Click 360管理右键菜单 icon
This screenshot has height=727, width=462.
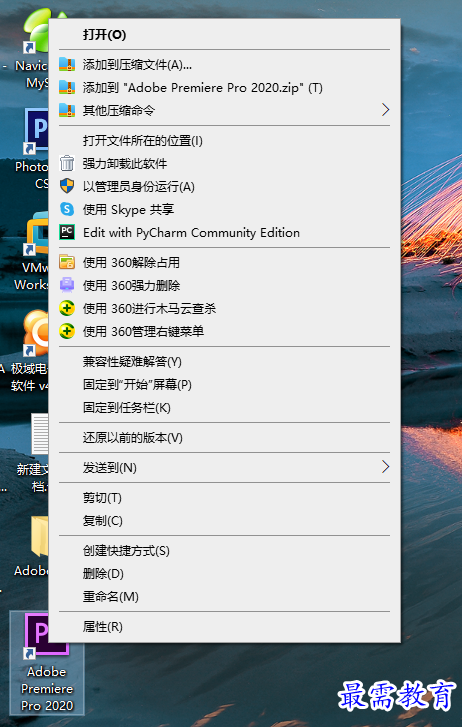pyautogui.click(x=67, y=331)
